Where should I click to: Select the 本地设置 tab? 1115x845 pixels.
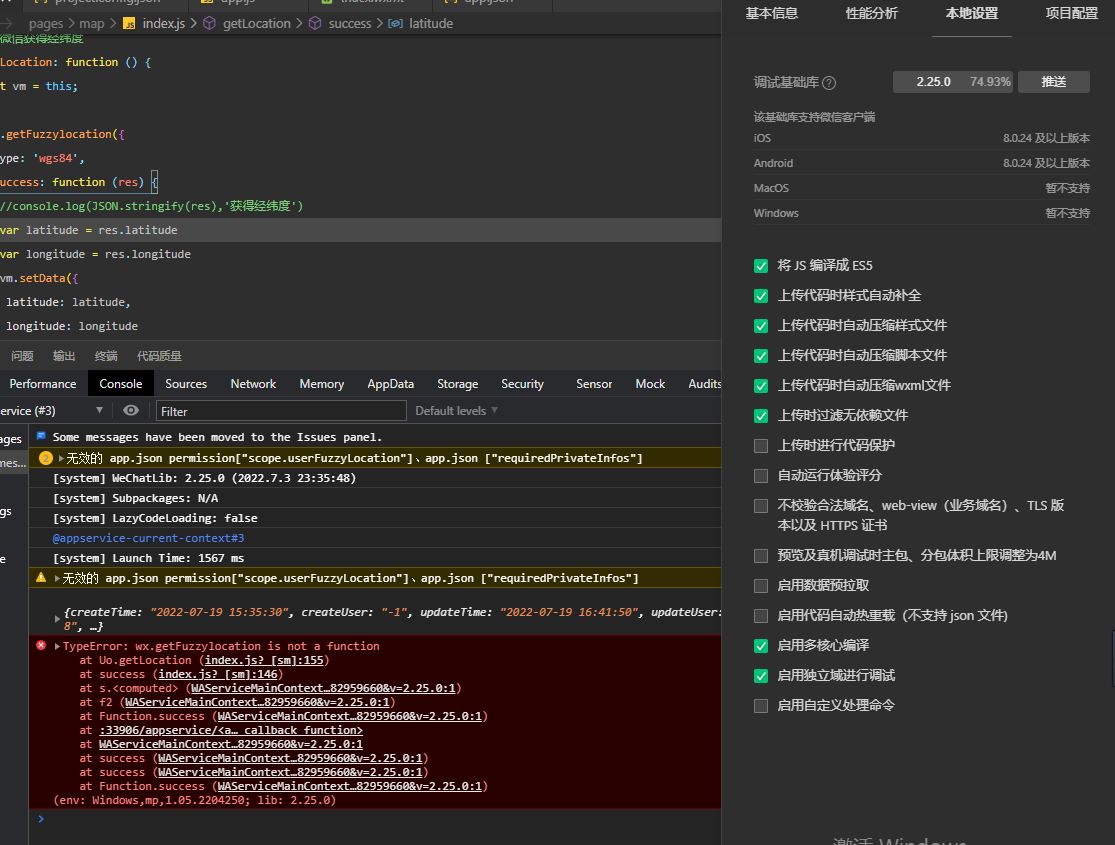click(x=971, y=14)
